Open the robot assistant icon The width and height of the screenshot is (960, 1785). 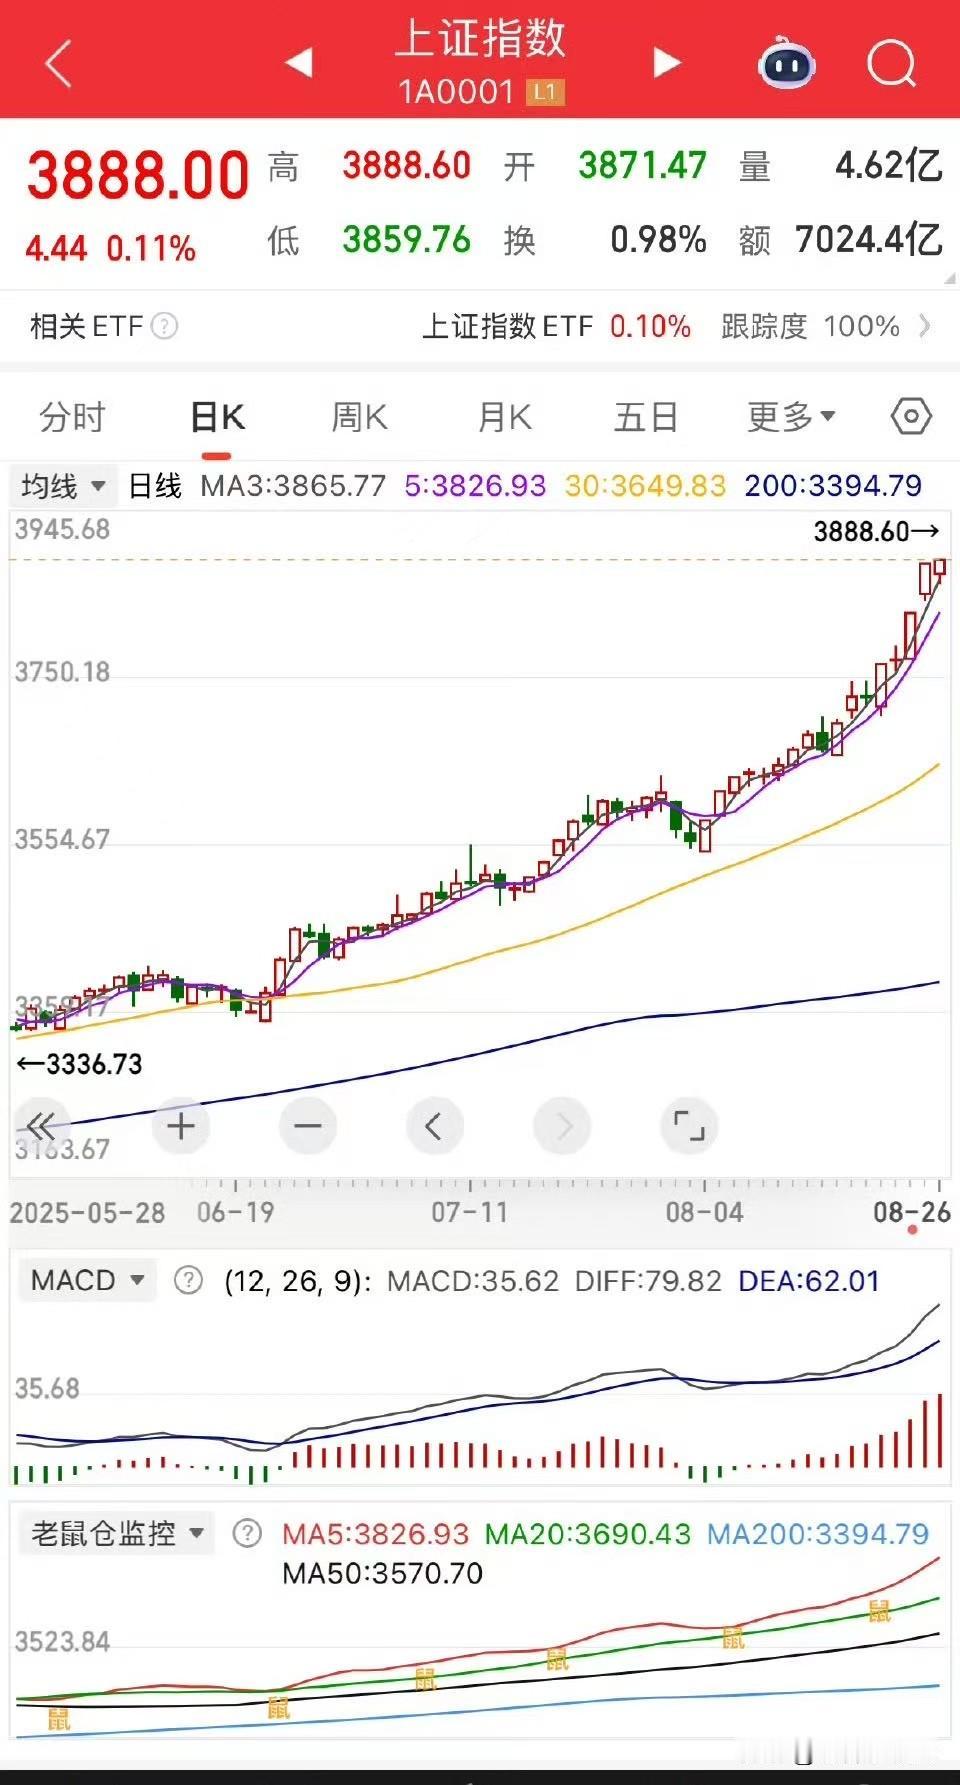tap(787, 64)
